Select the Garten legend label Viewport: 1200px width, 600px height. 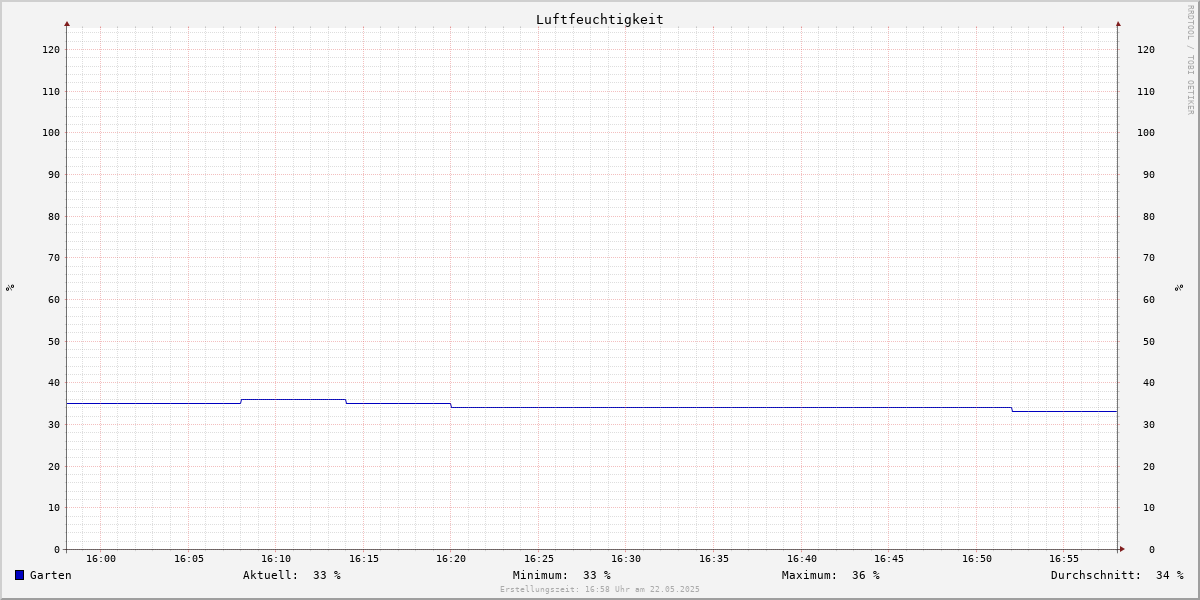(x=51, y=575)
